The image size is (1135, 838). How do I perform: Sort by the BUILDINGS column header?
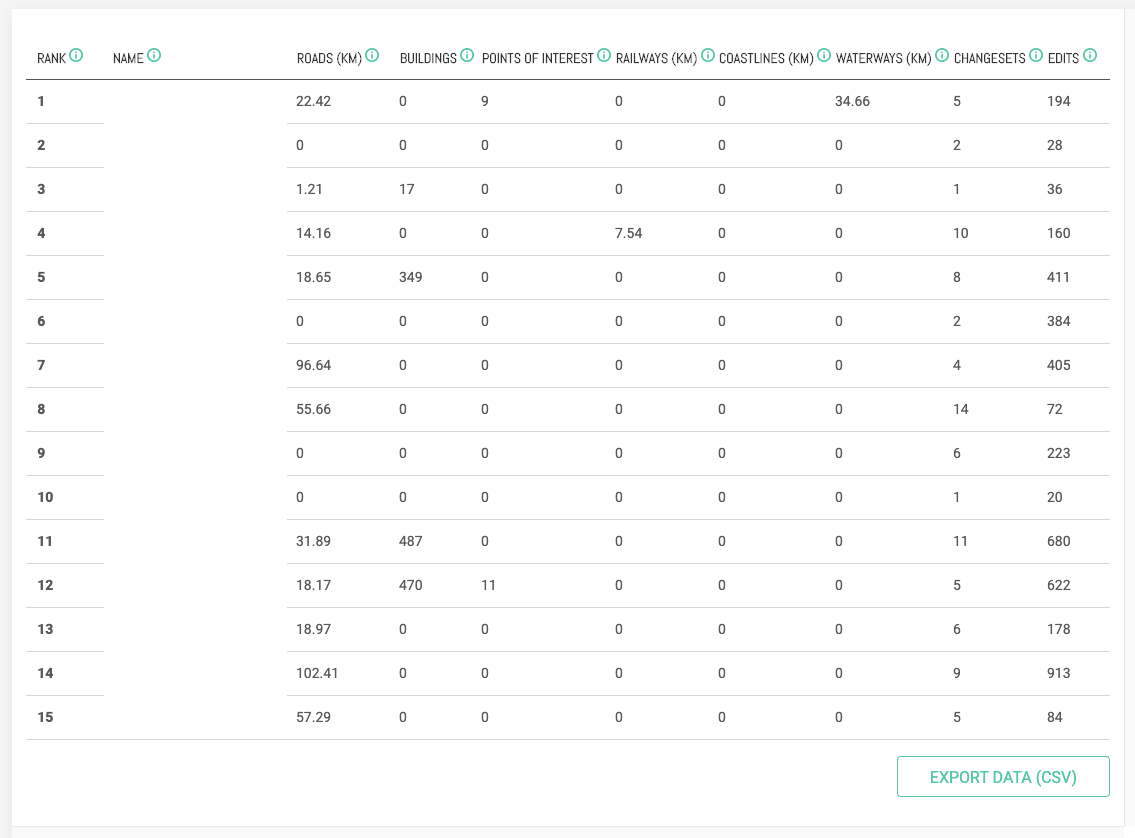(x=428, y=57)
